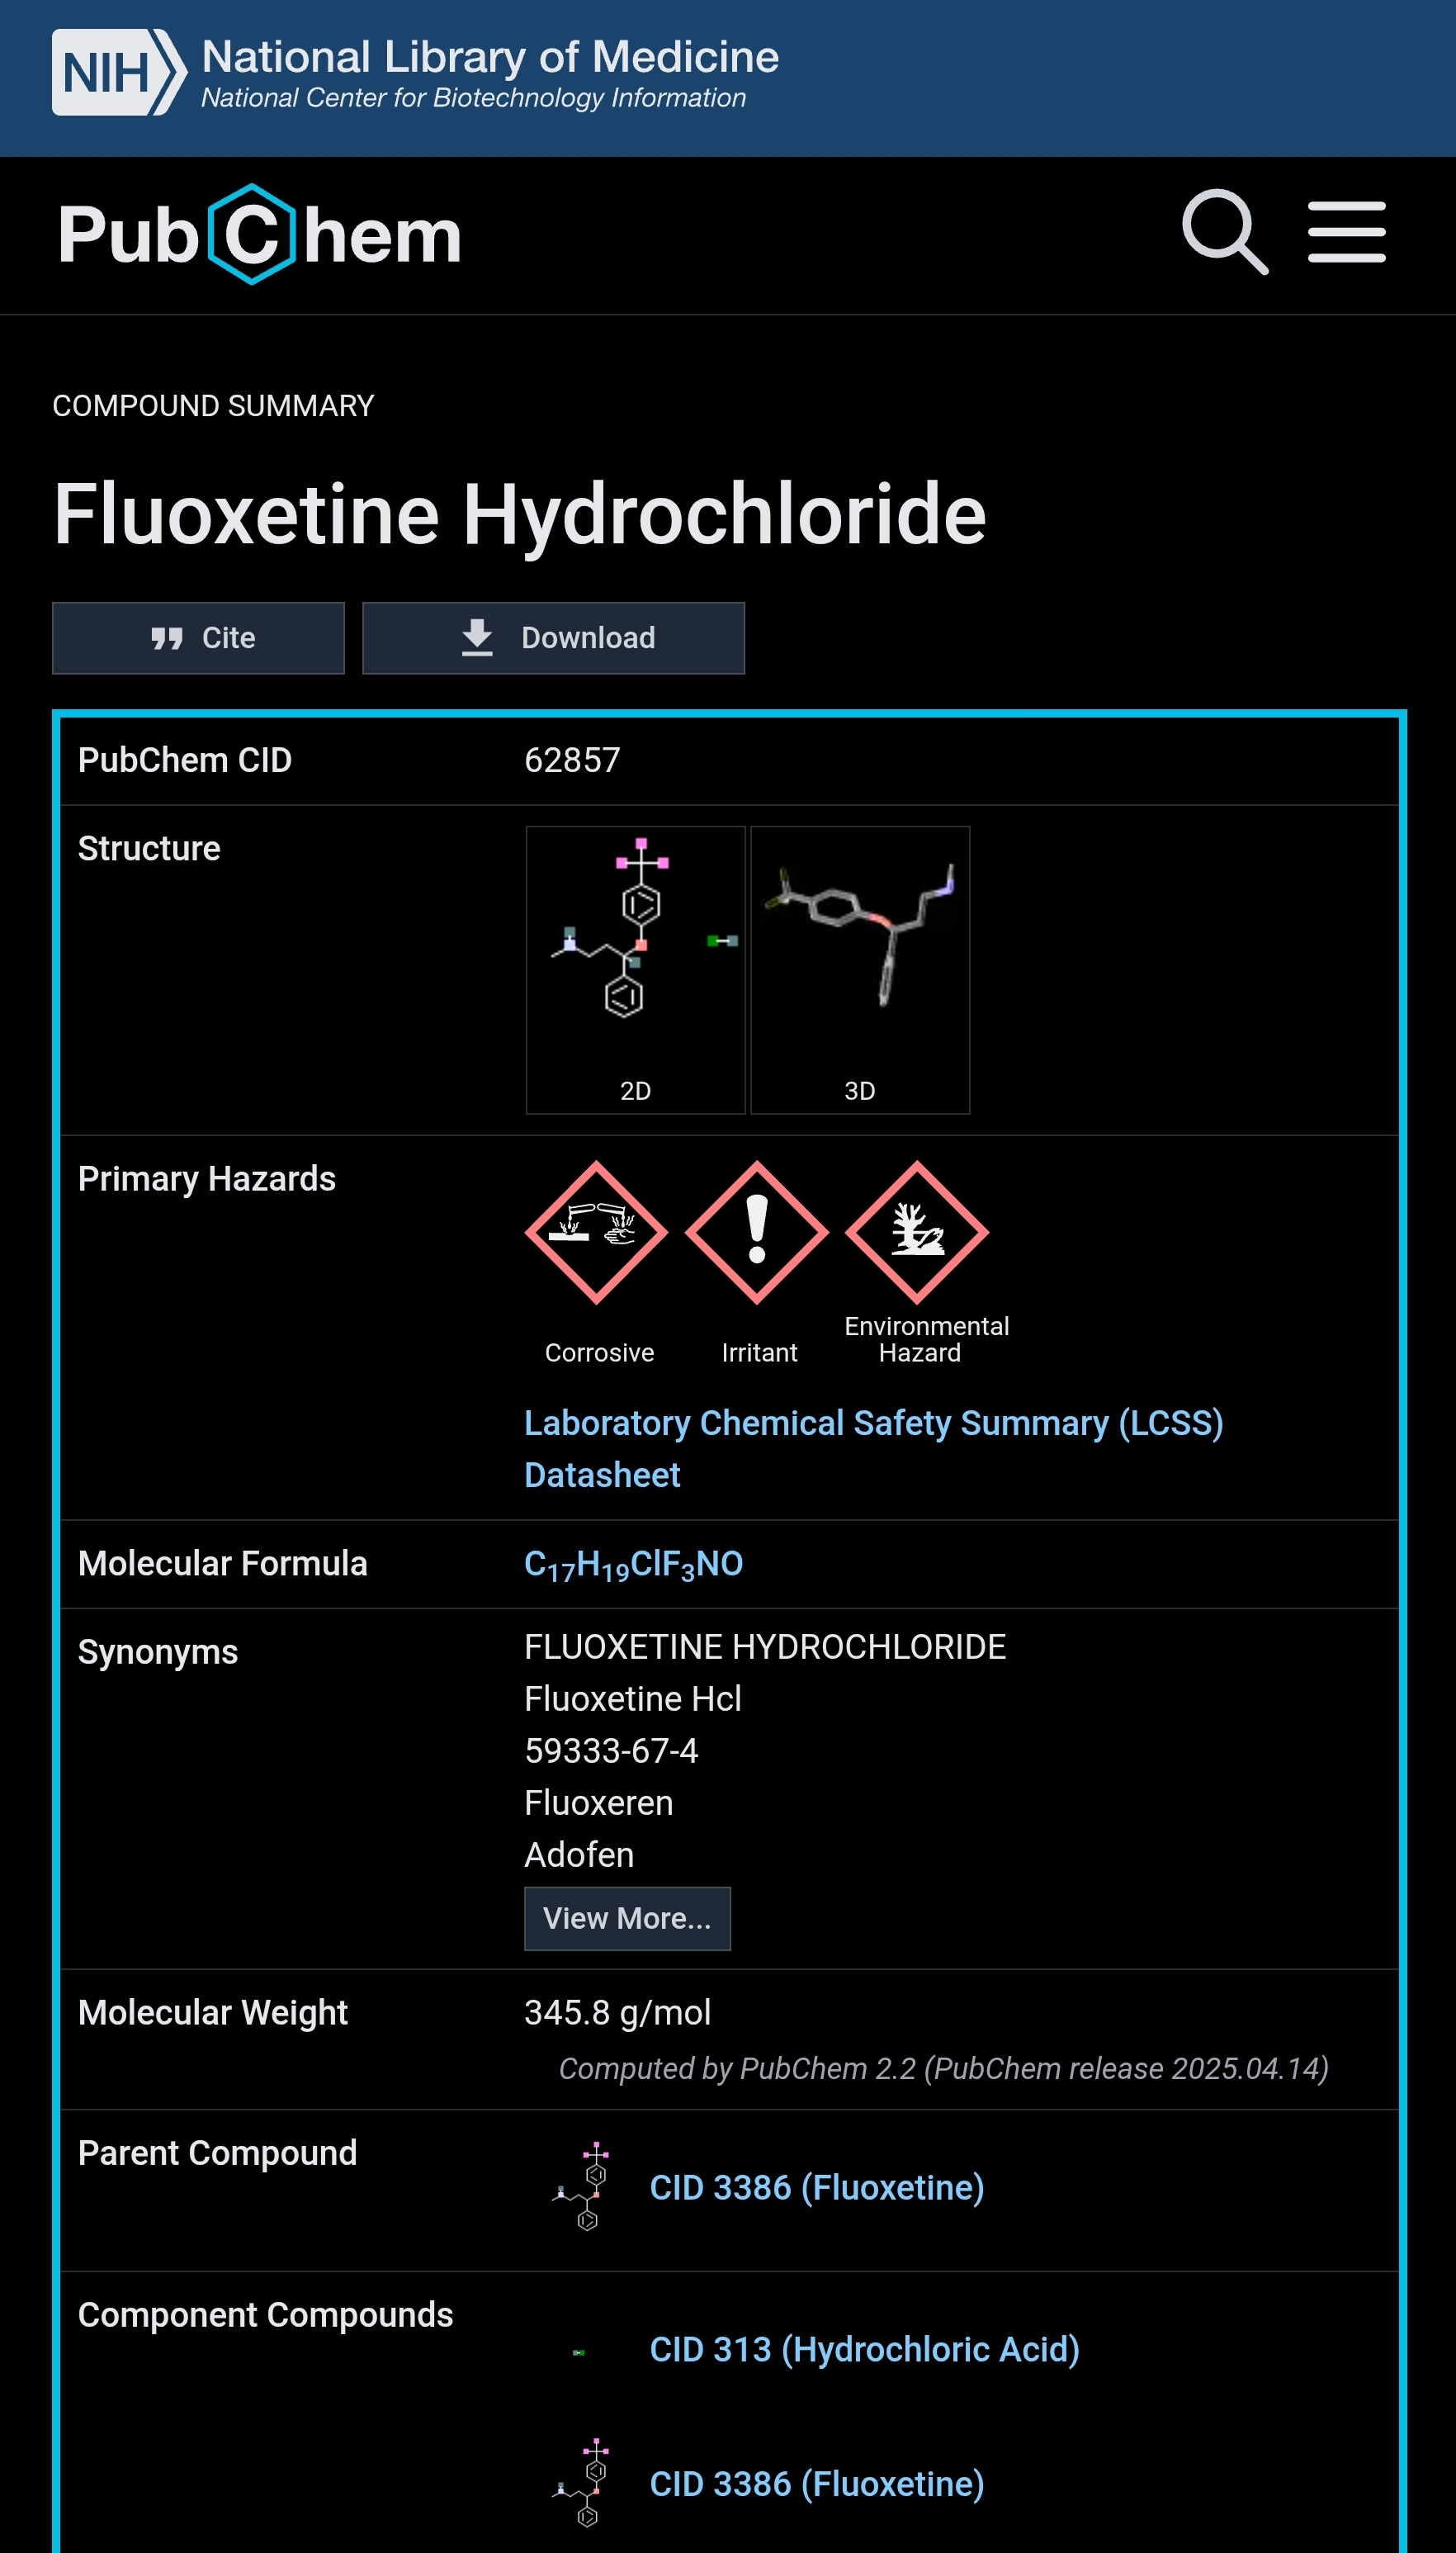Expand synonyms with View More
The image size is (1456, 2553).
pyautogui.click(x=627, y=1918)
